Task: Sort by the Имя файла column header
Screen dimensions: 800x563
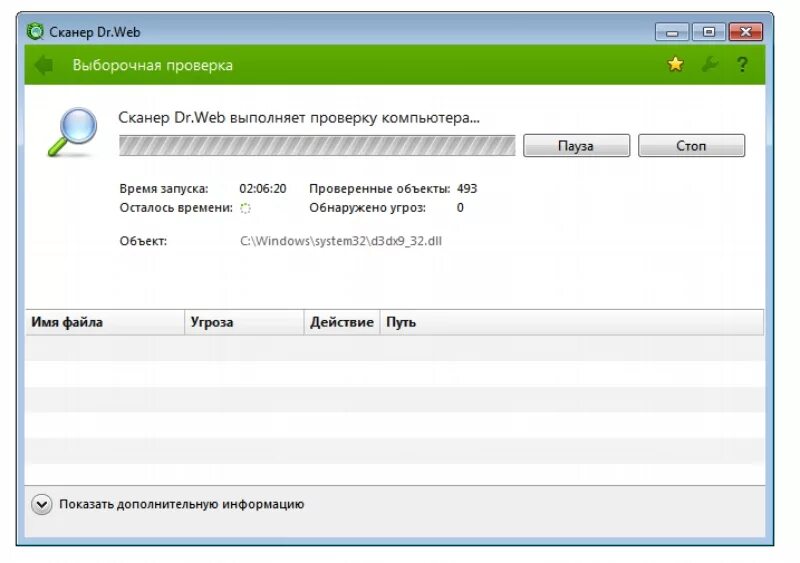Action: click(x=105, y=322)
